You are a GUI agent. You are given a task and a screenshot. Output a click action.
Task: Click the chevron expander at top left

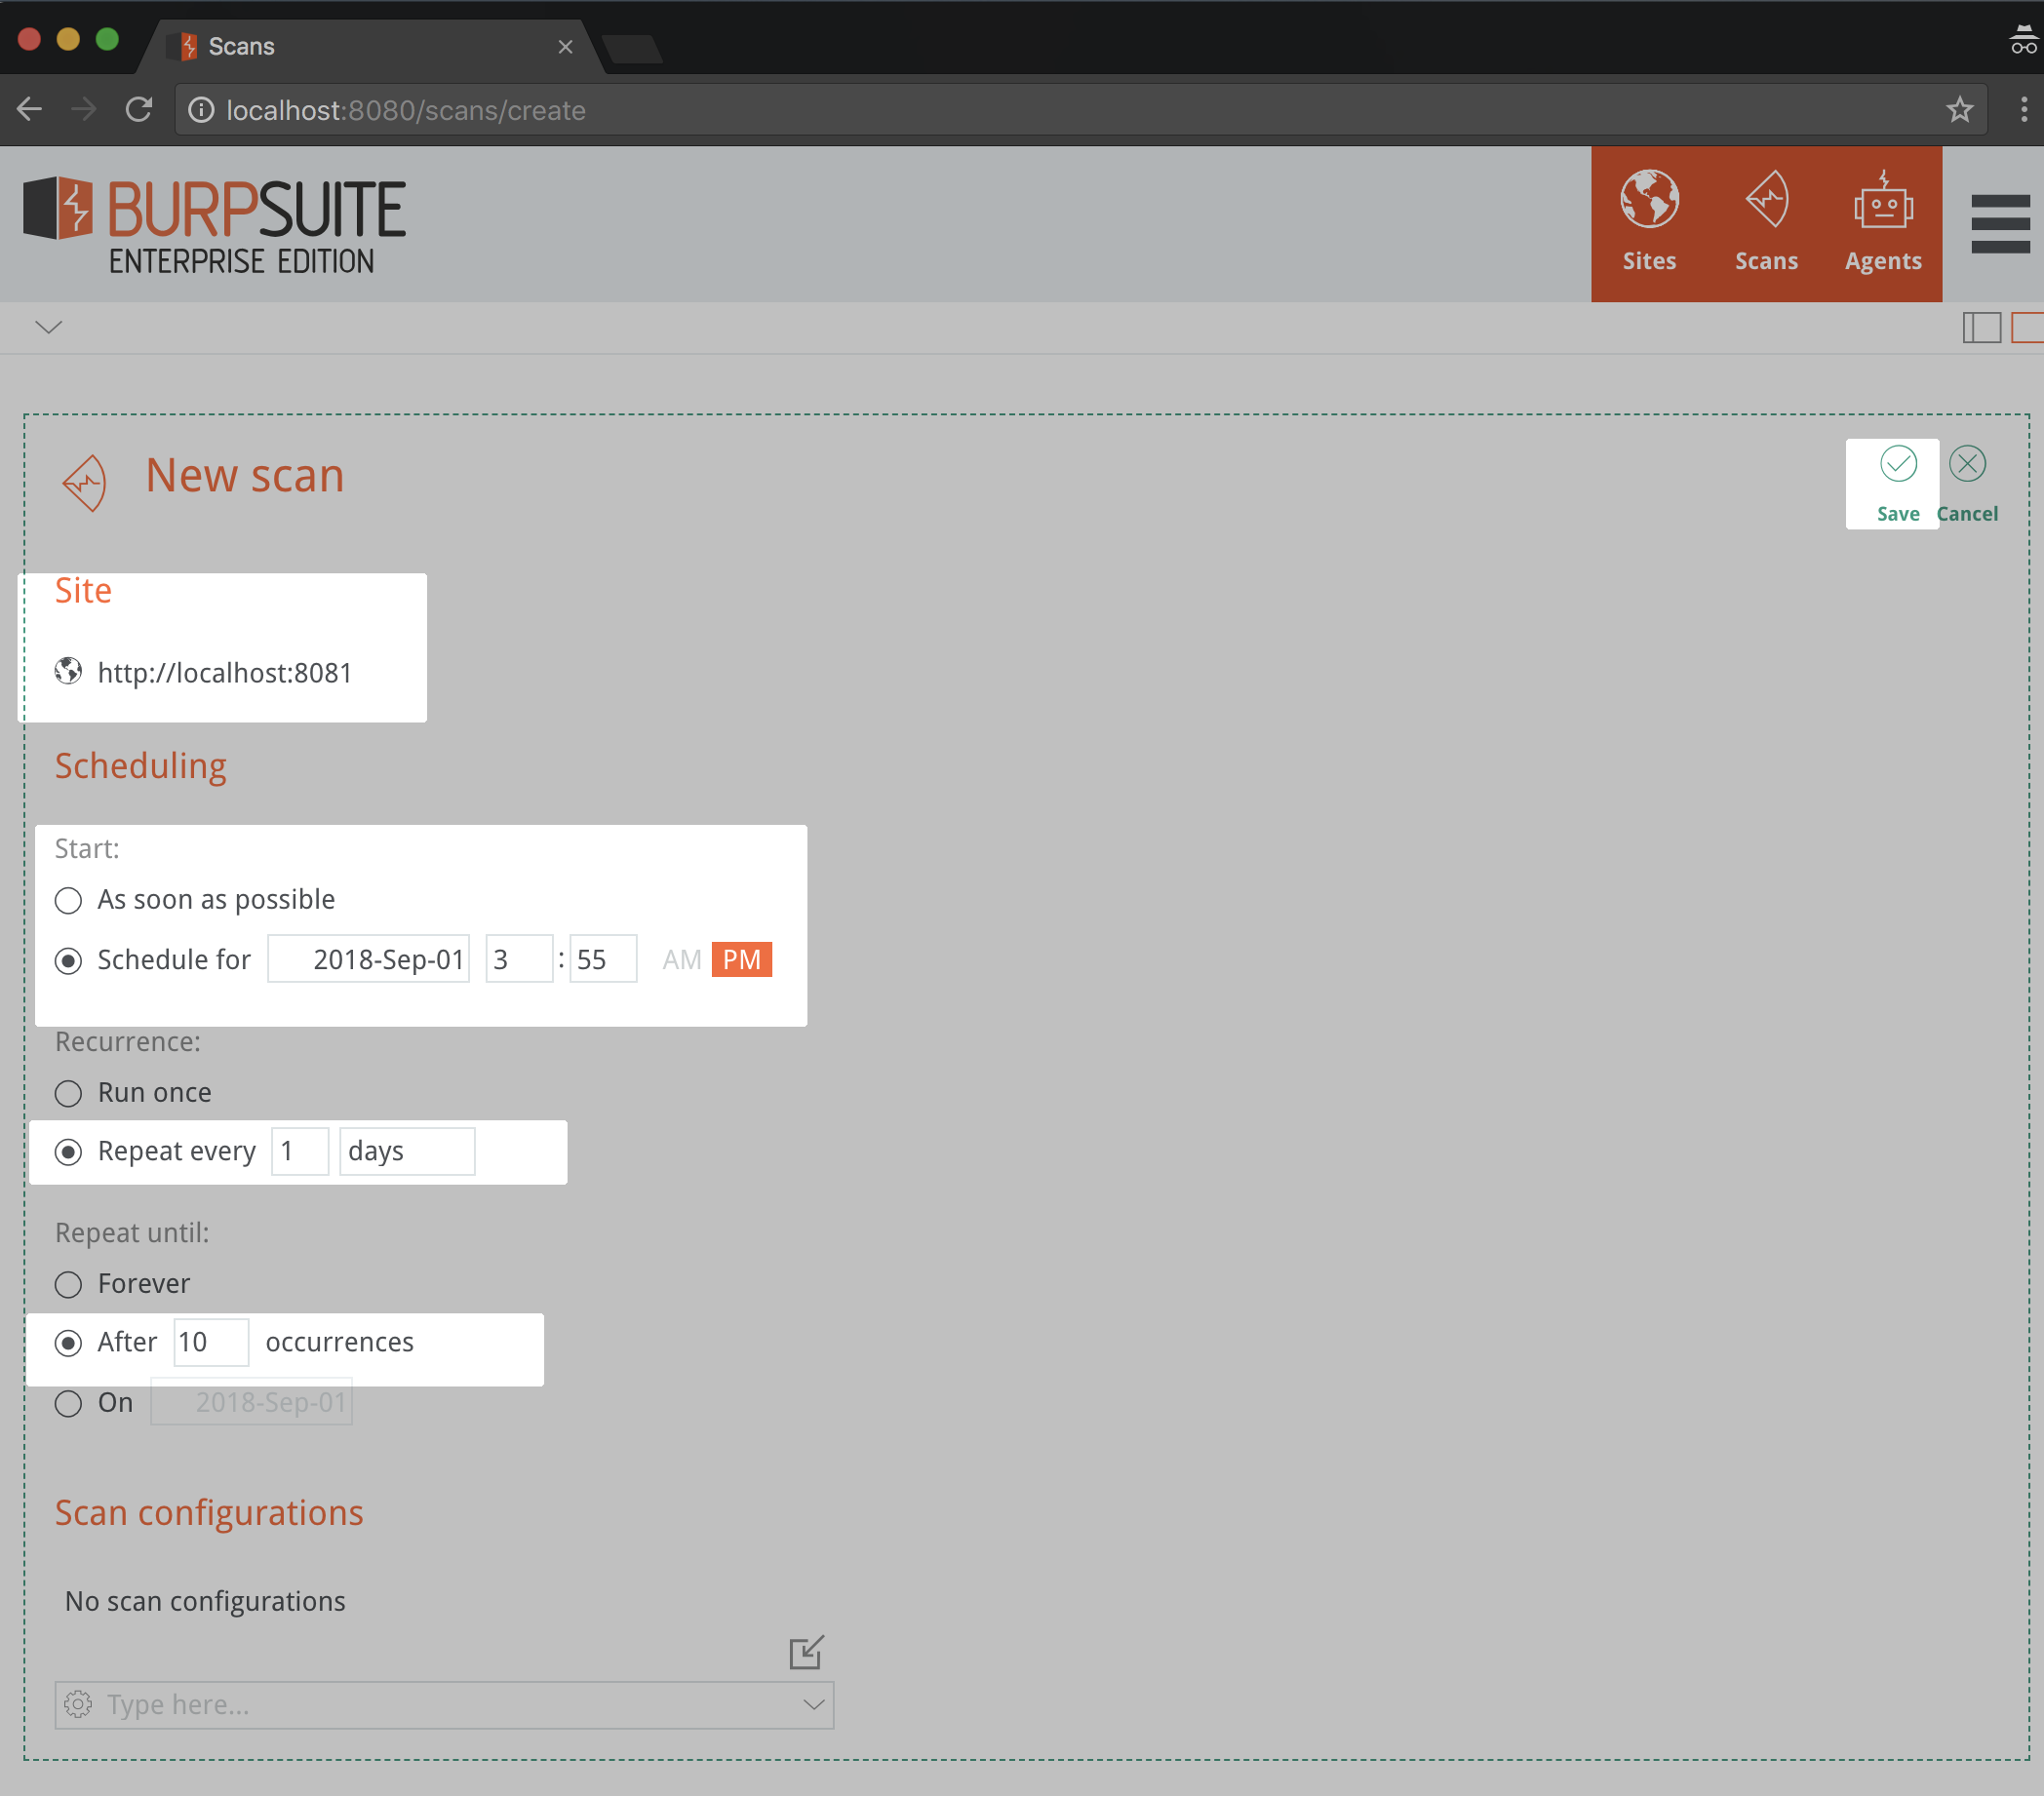pyautogui.click(x=49, y=325)
